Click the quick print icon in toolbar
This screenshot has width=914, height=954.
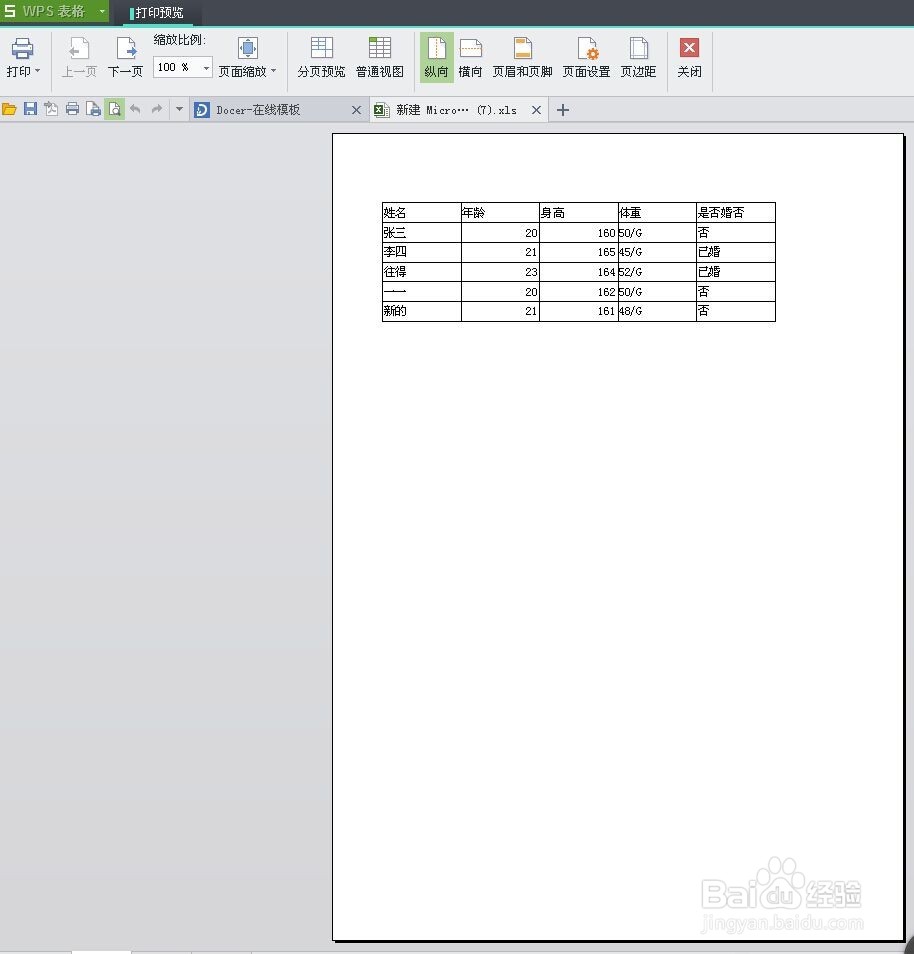(x=72, y=110)
